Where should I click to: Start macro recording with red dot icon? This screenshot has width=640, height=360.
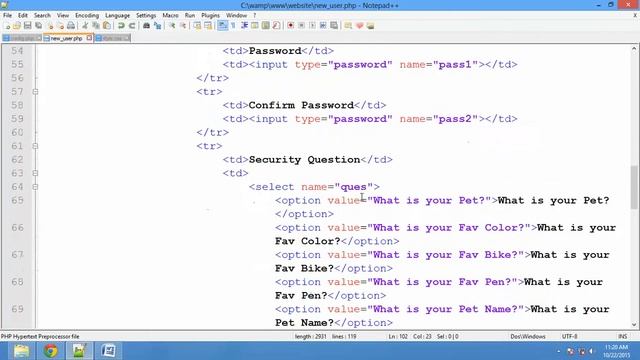(x=291, y=26)
